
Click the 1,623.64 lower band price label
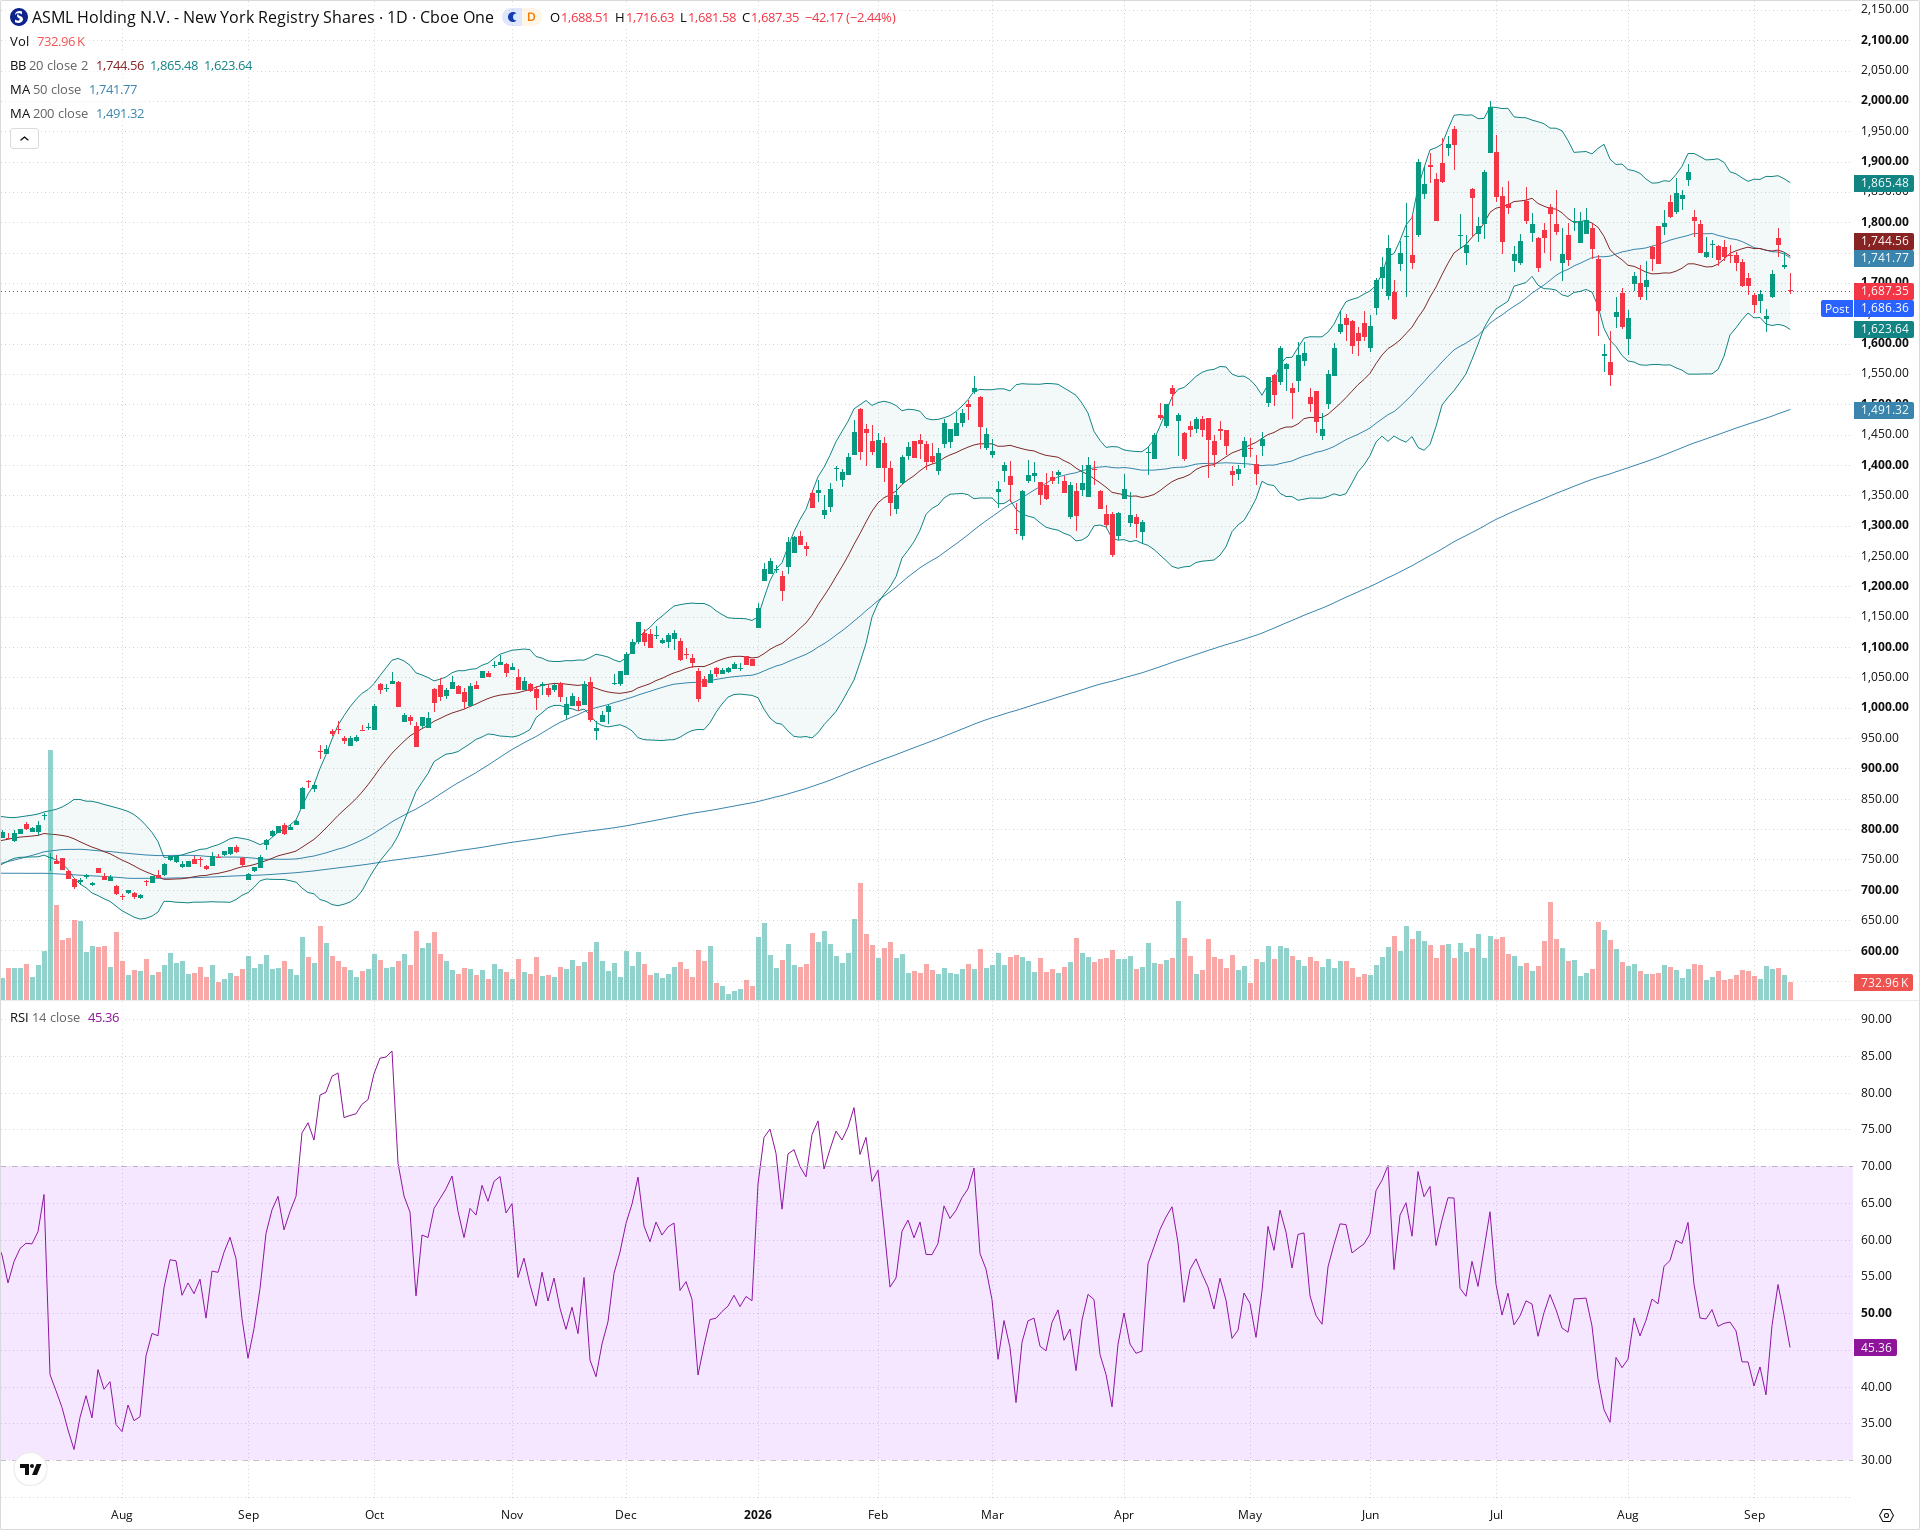pyautogui.click(x=1884, y=329)
